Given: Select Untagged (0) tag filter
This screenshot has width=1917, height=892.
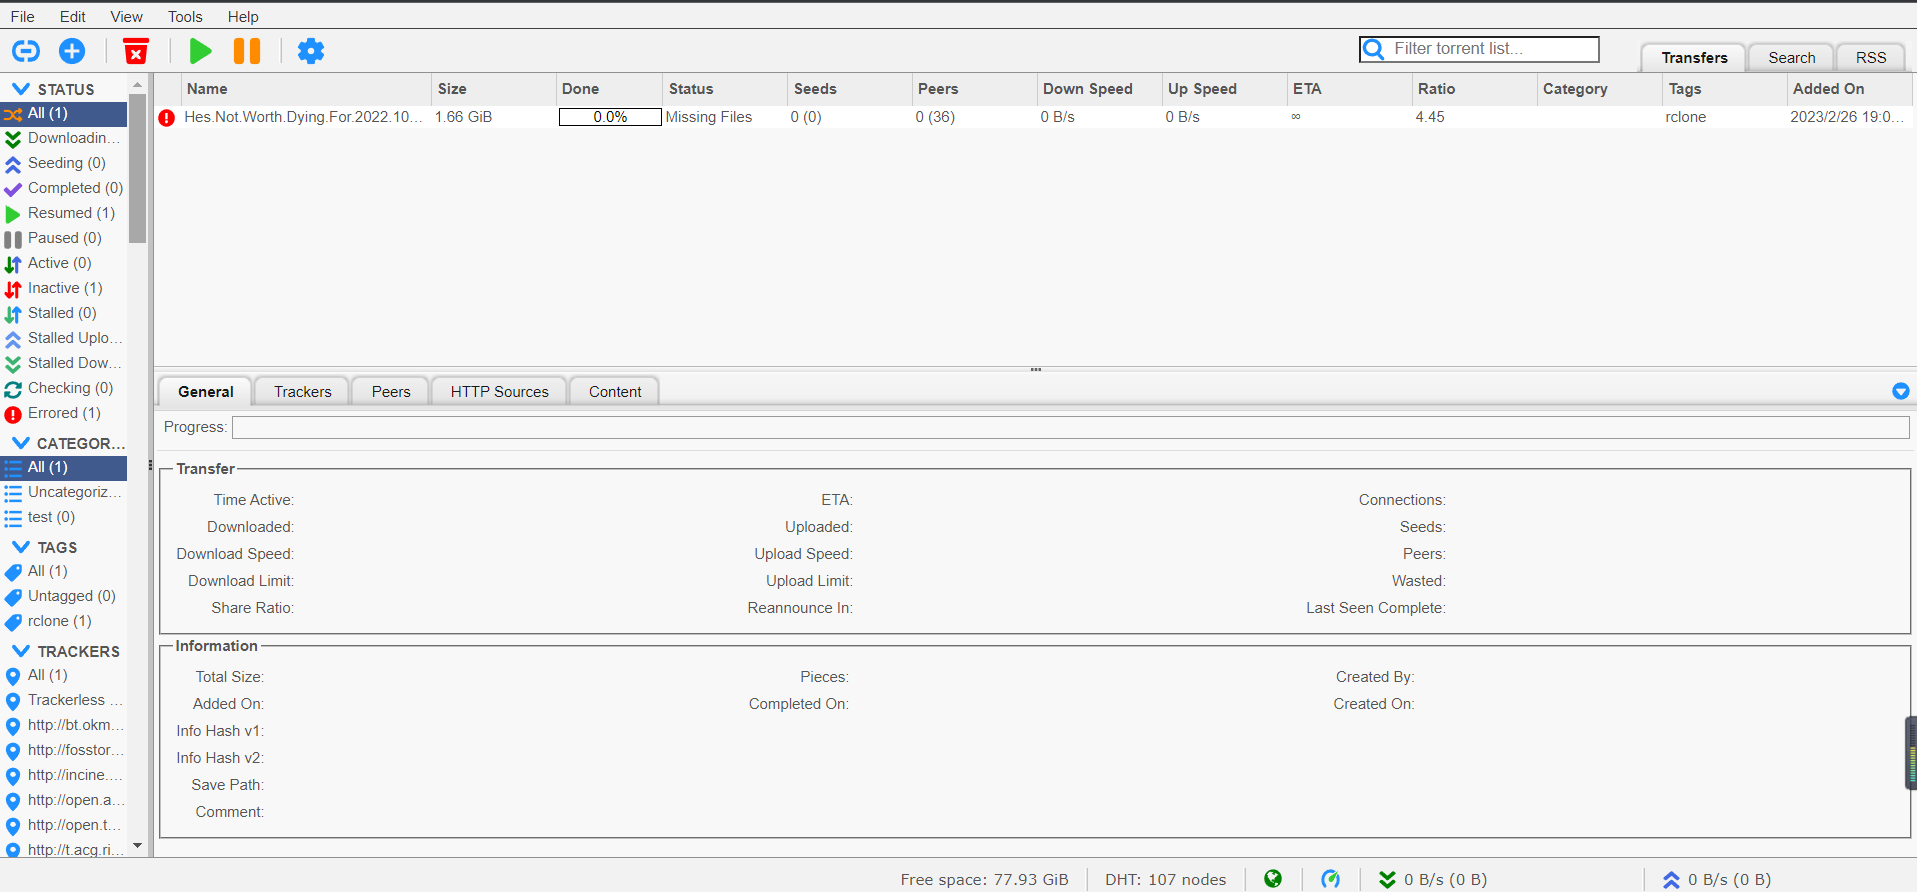Looking at the screenshot, I should [x=64, y=596].
